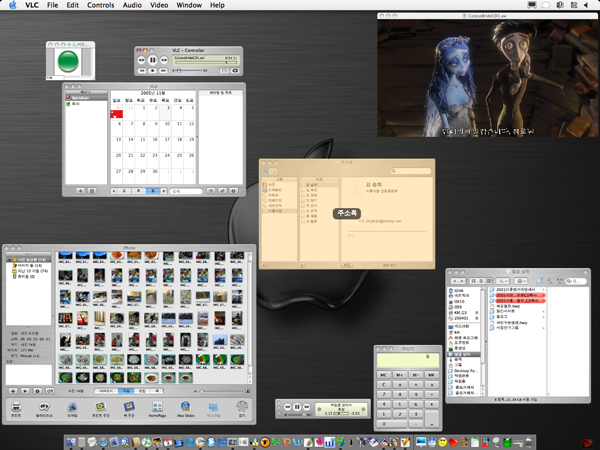Image resolution: width=600 pixels, height=450 pixels.
Task: Add a new group in Address Book
Action: (x=264, y=265)
